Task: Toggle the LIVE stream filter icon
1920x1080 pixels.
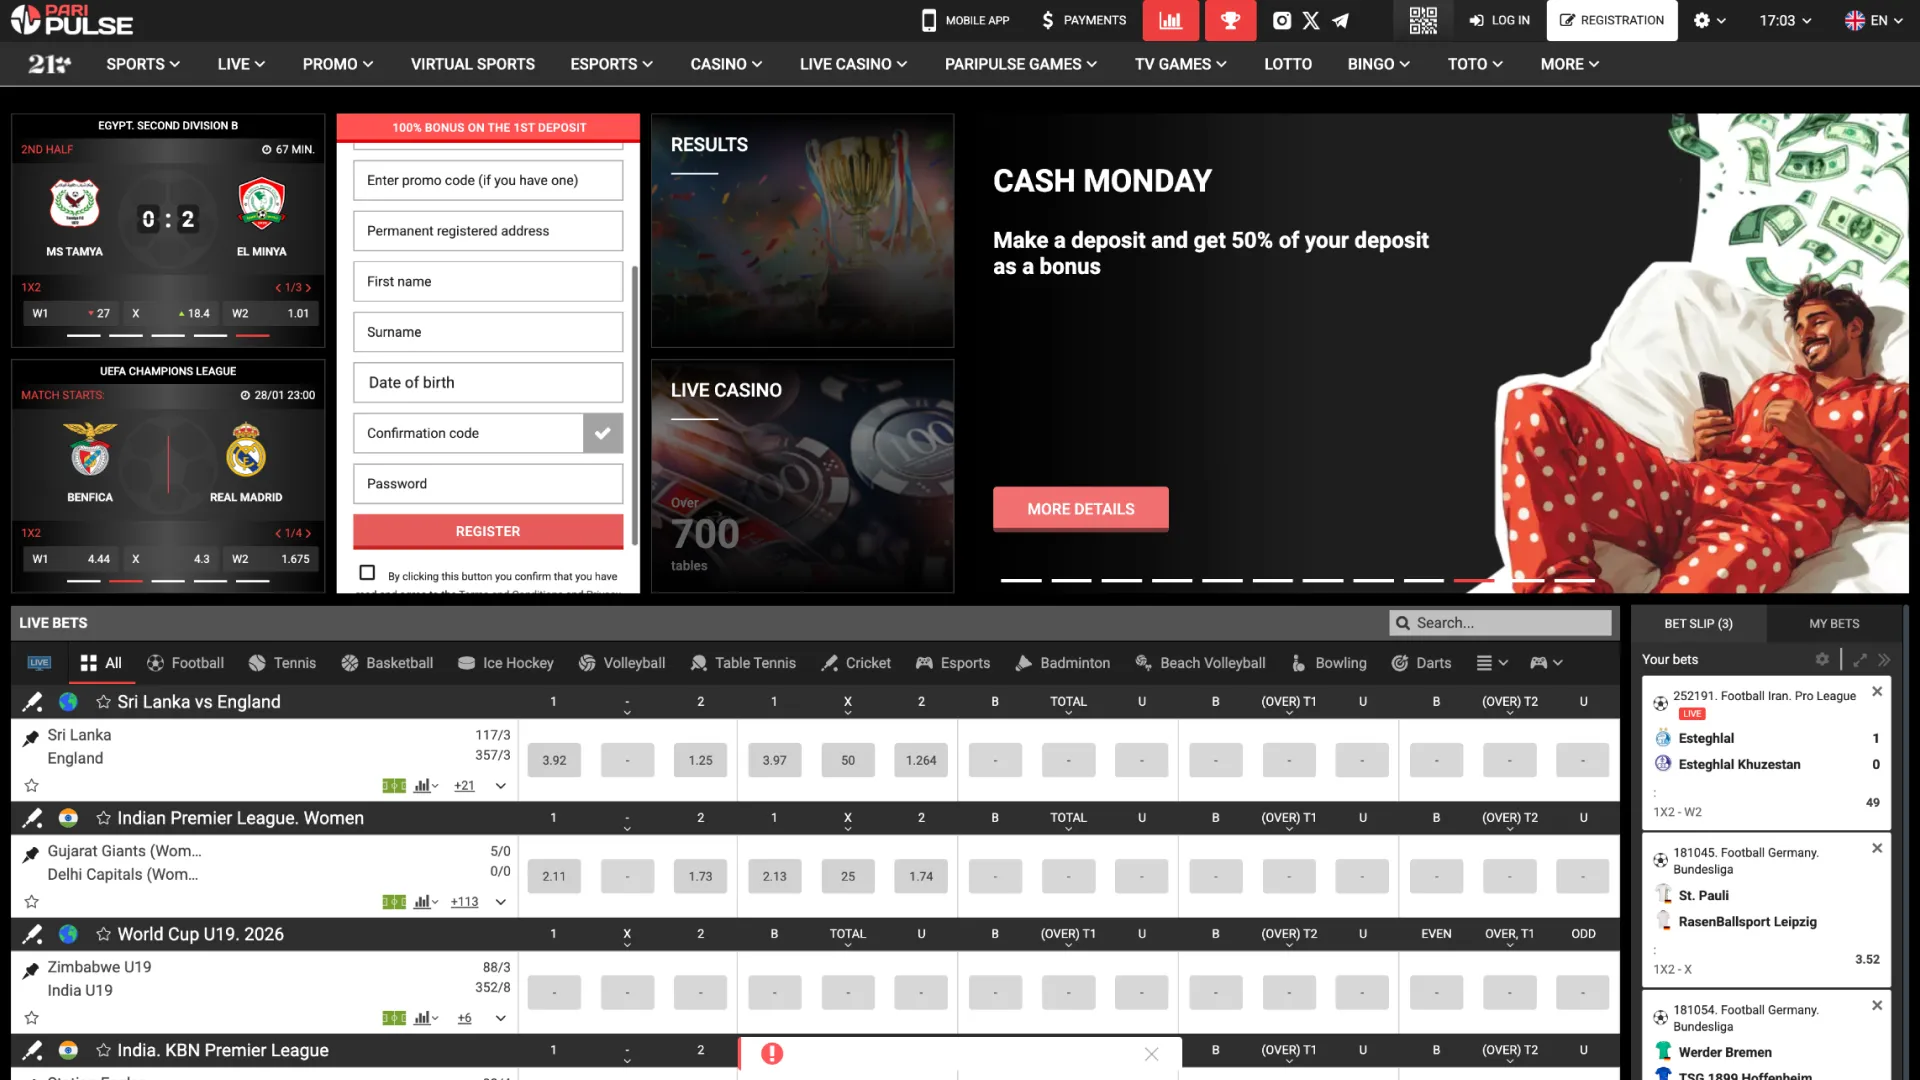Action: click(x=39, y=663)
